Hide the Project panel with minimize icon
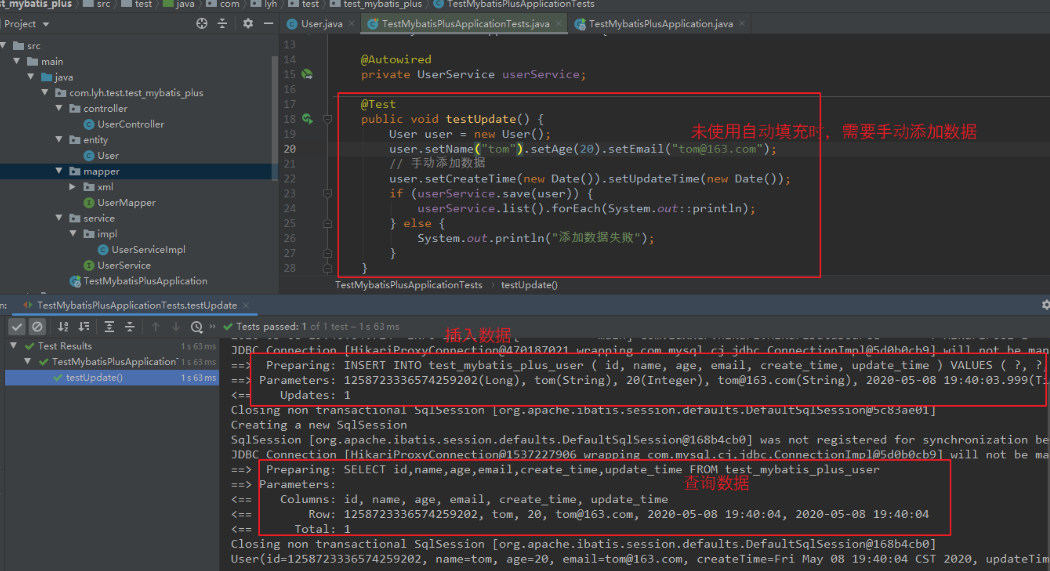 tap(264, 23)
